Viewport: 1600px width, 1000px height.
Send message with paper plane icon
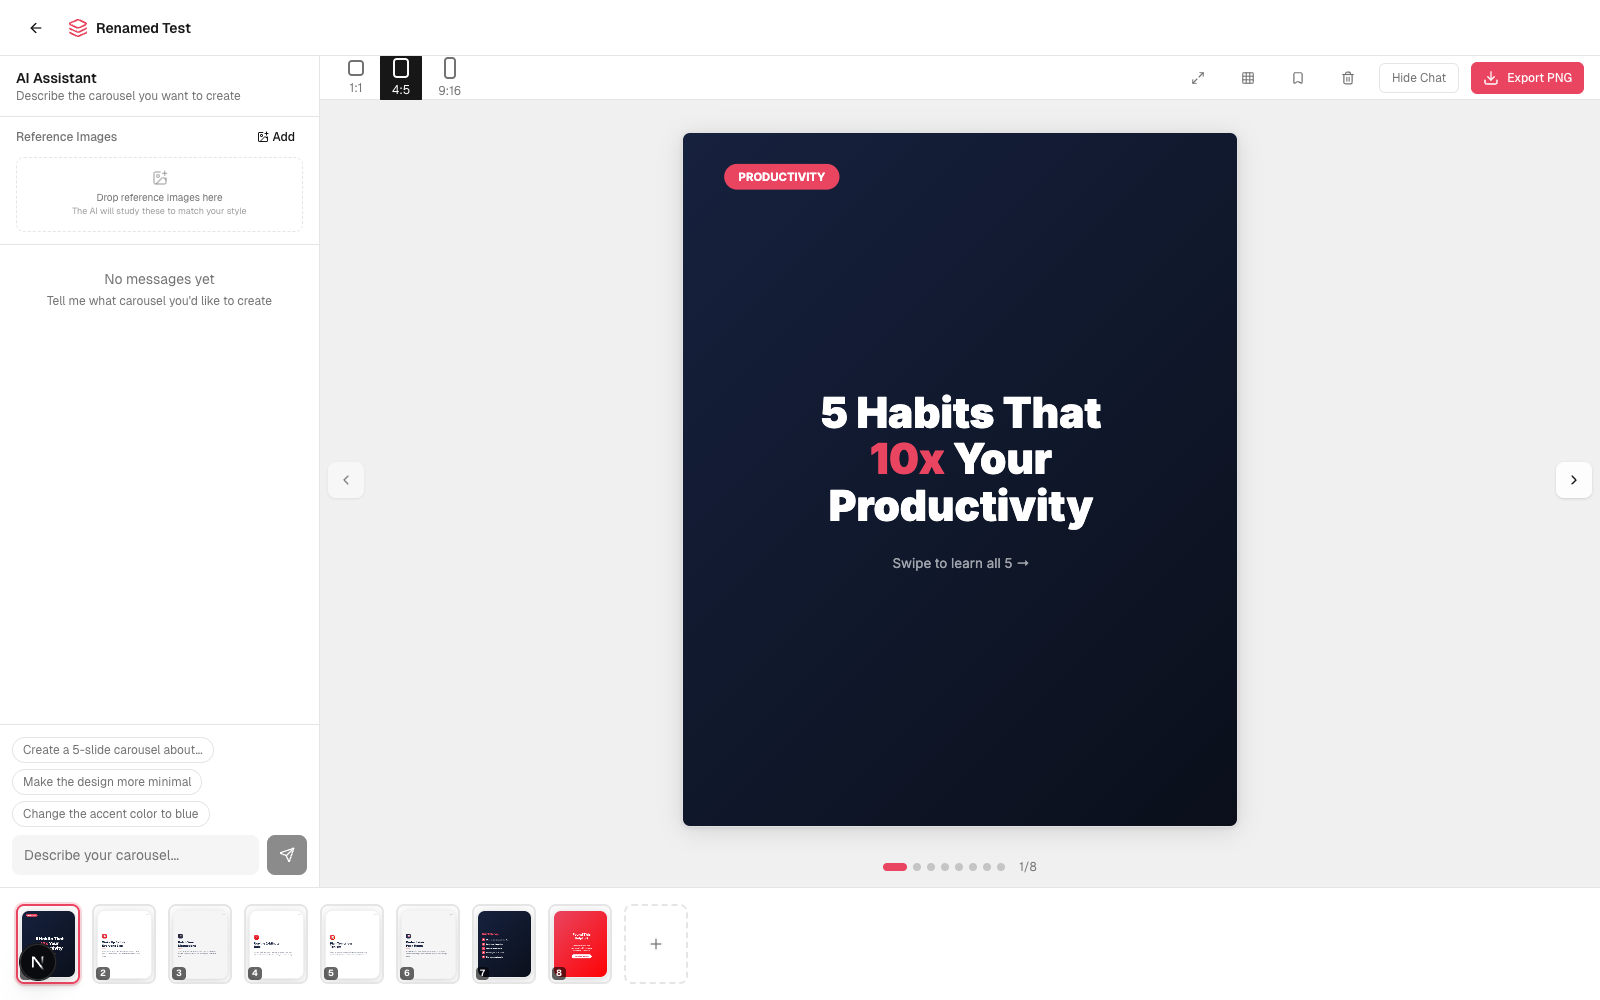(x=287, y=855)
